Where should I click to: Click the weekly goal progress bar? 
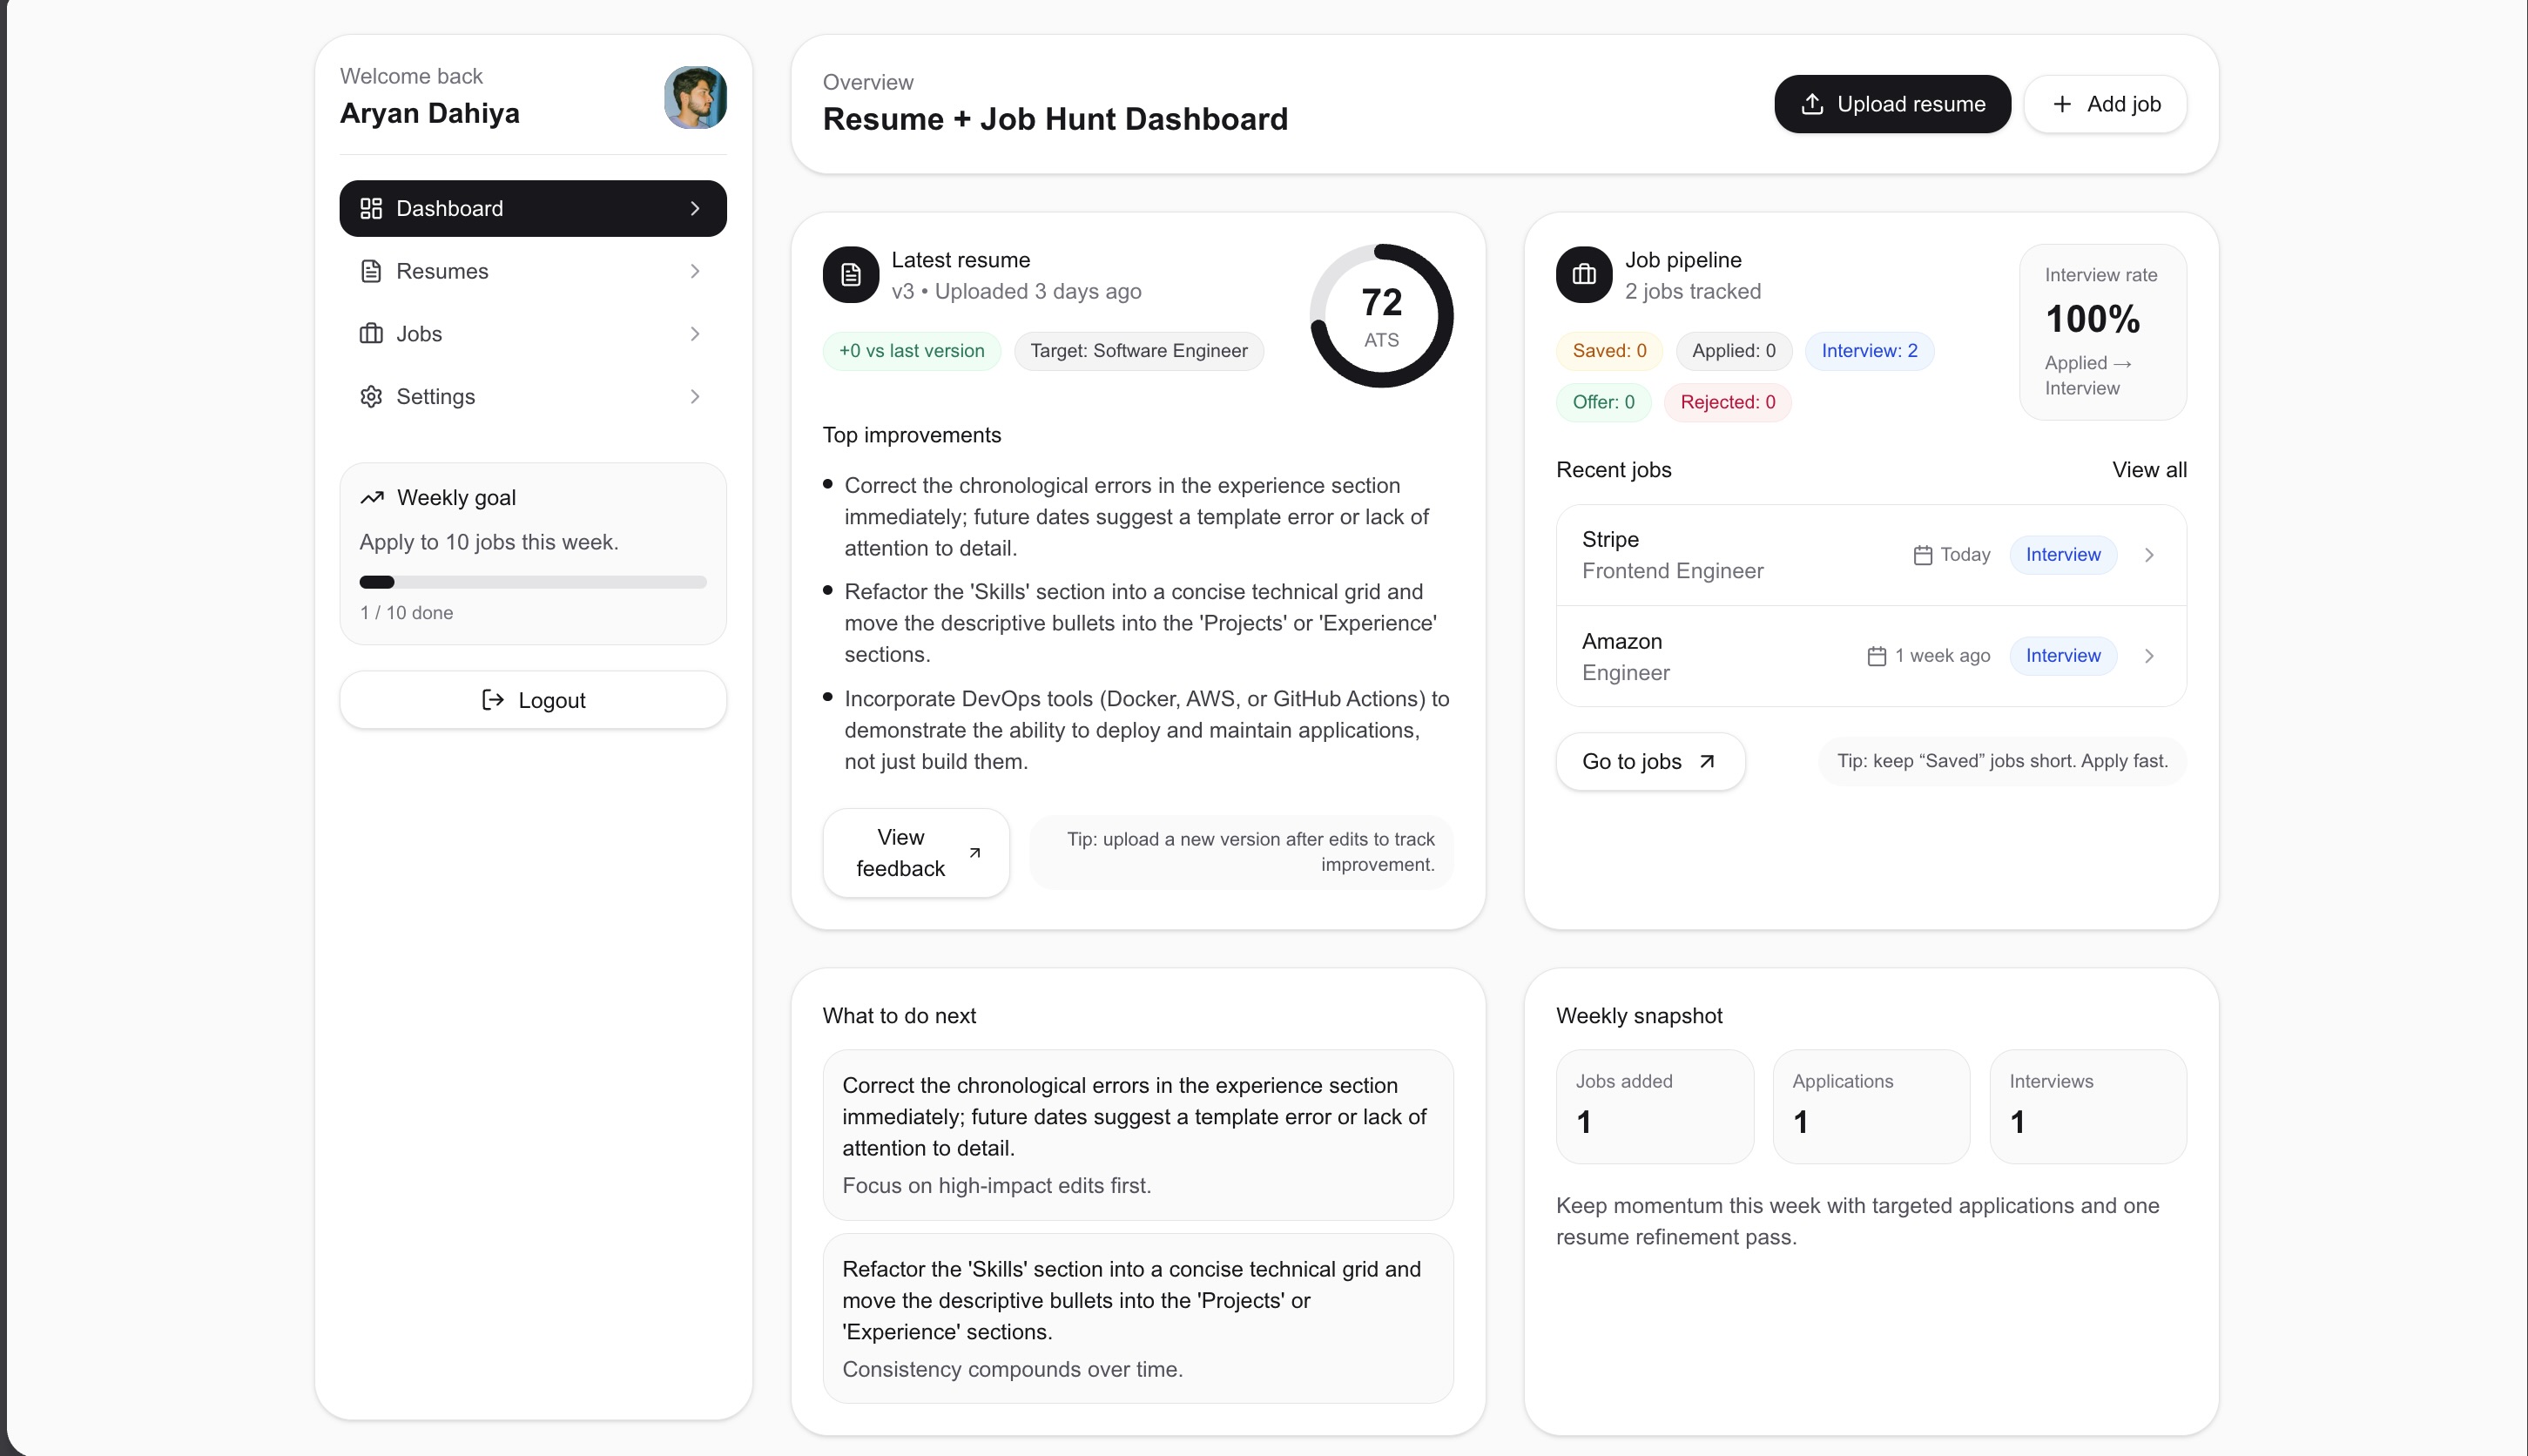pos(533,582)
